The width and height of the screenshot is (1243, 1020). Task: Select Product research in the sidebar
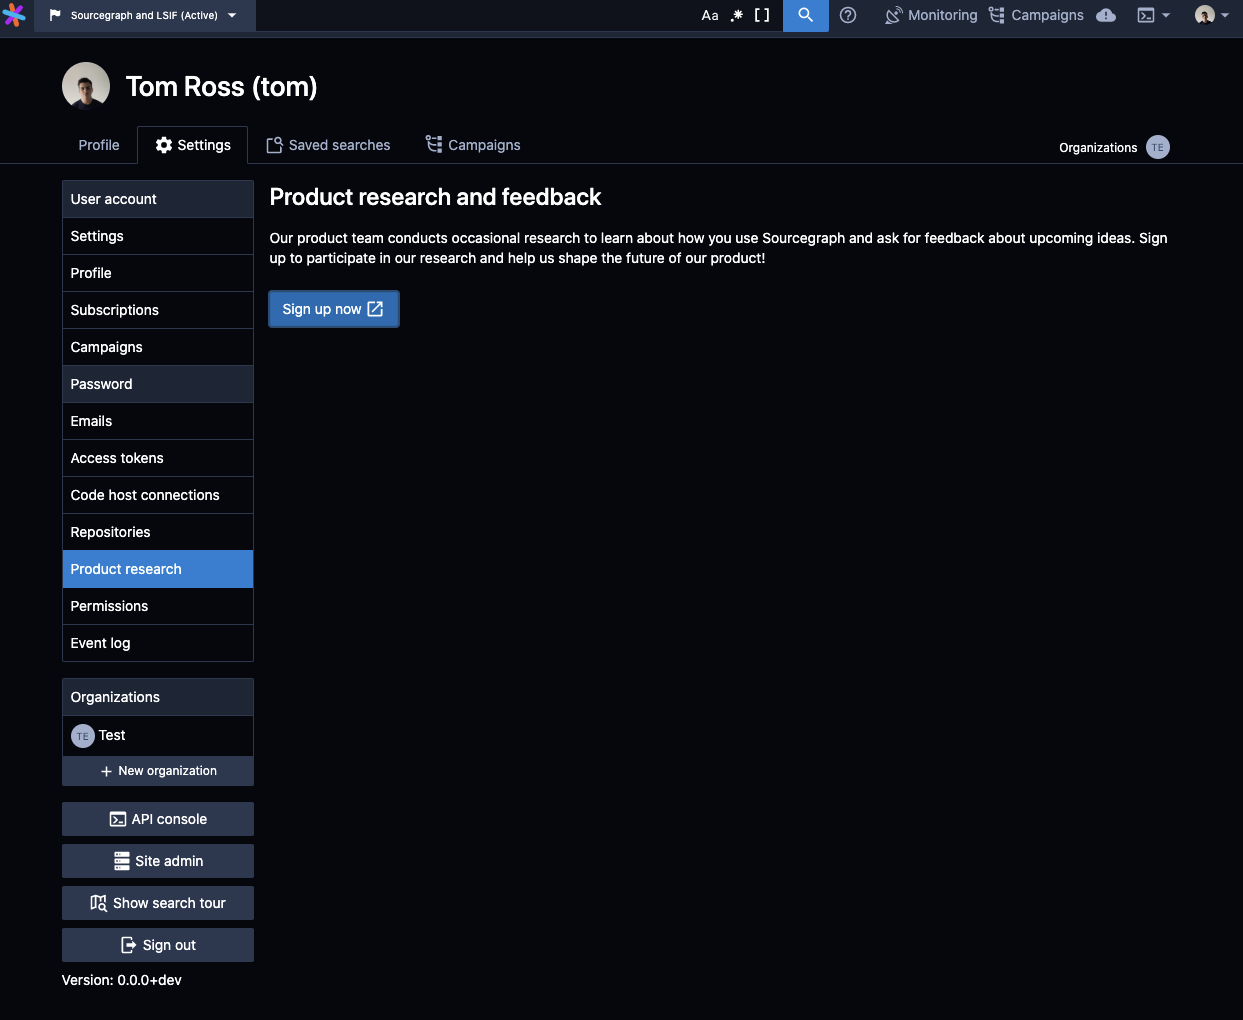click(x=158, y=569)
